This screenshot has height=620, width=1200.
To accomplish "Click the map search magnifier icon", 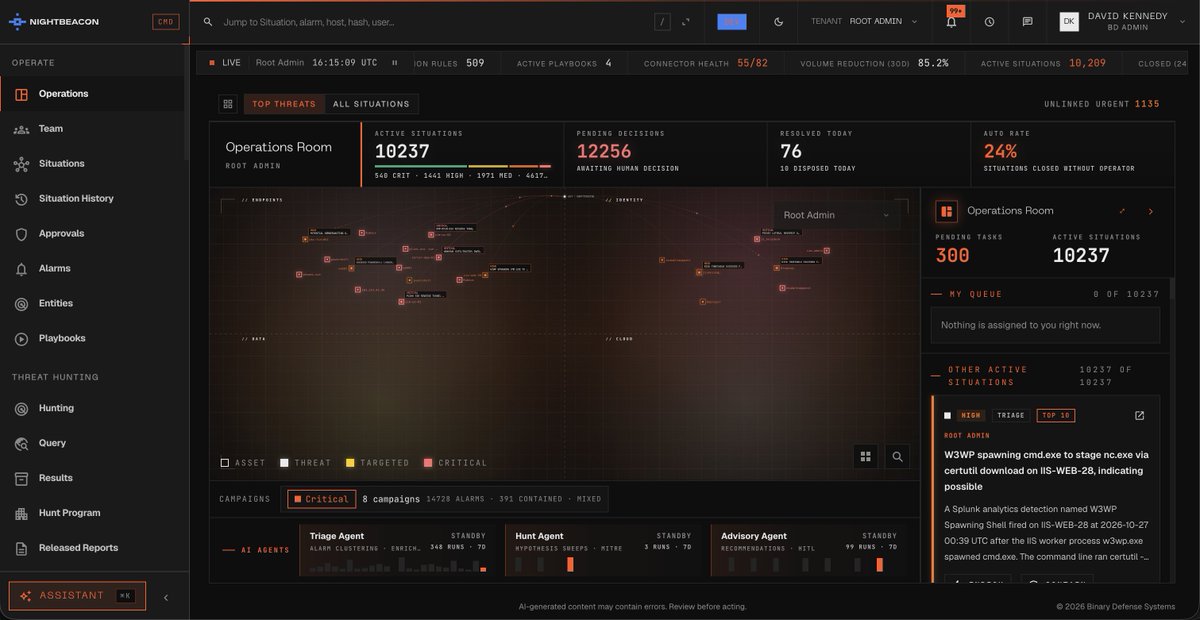I will tap(898, 456).
